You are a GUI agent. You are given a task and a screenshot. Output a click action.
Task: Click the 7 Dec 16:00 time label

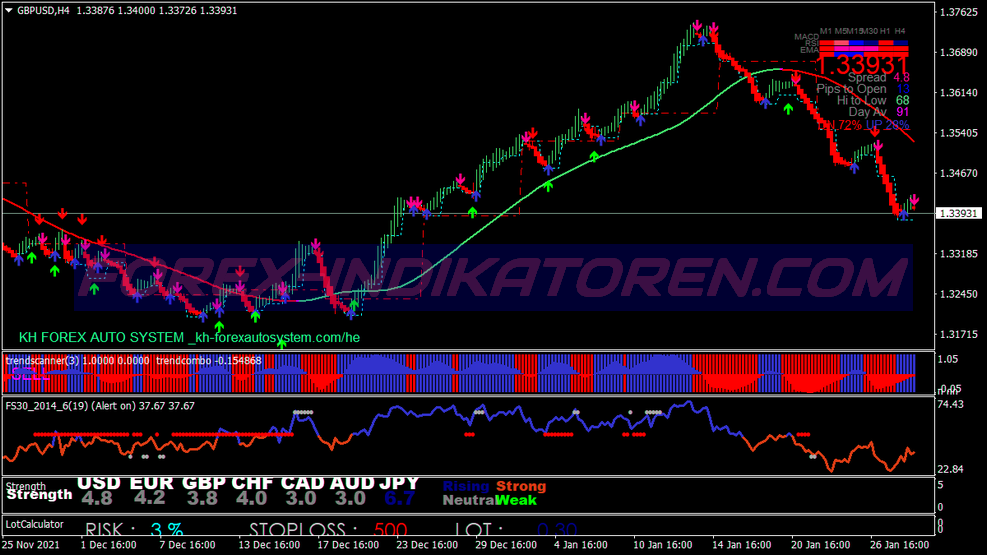click(187, 545)
